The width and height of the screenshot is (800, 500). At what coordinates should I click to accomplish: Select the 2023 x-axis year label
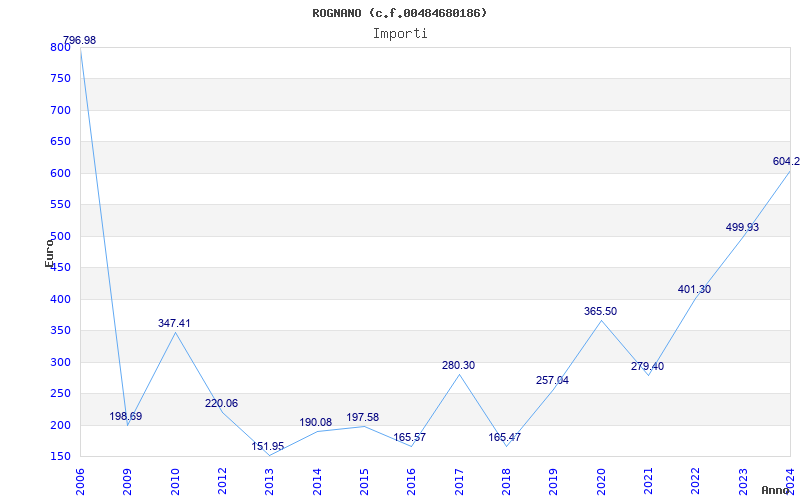pos(743,482)
